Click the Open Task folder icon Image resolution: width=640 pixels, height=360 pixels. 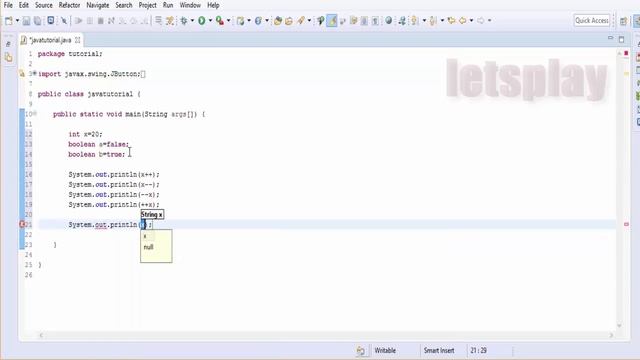[x=289, y=21]
